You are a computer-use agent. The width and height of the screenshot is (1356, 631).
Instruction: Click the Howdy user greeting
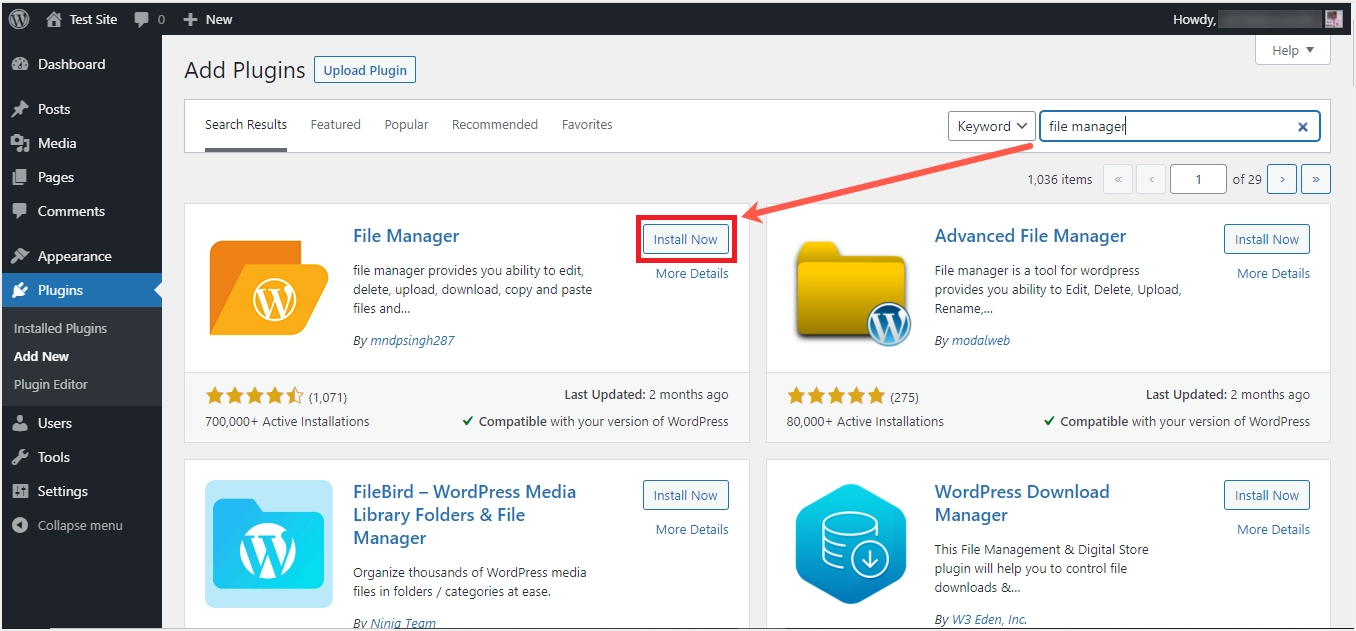click(1194, 19)
